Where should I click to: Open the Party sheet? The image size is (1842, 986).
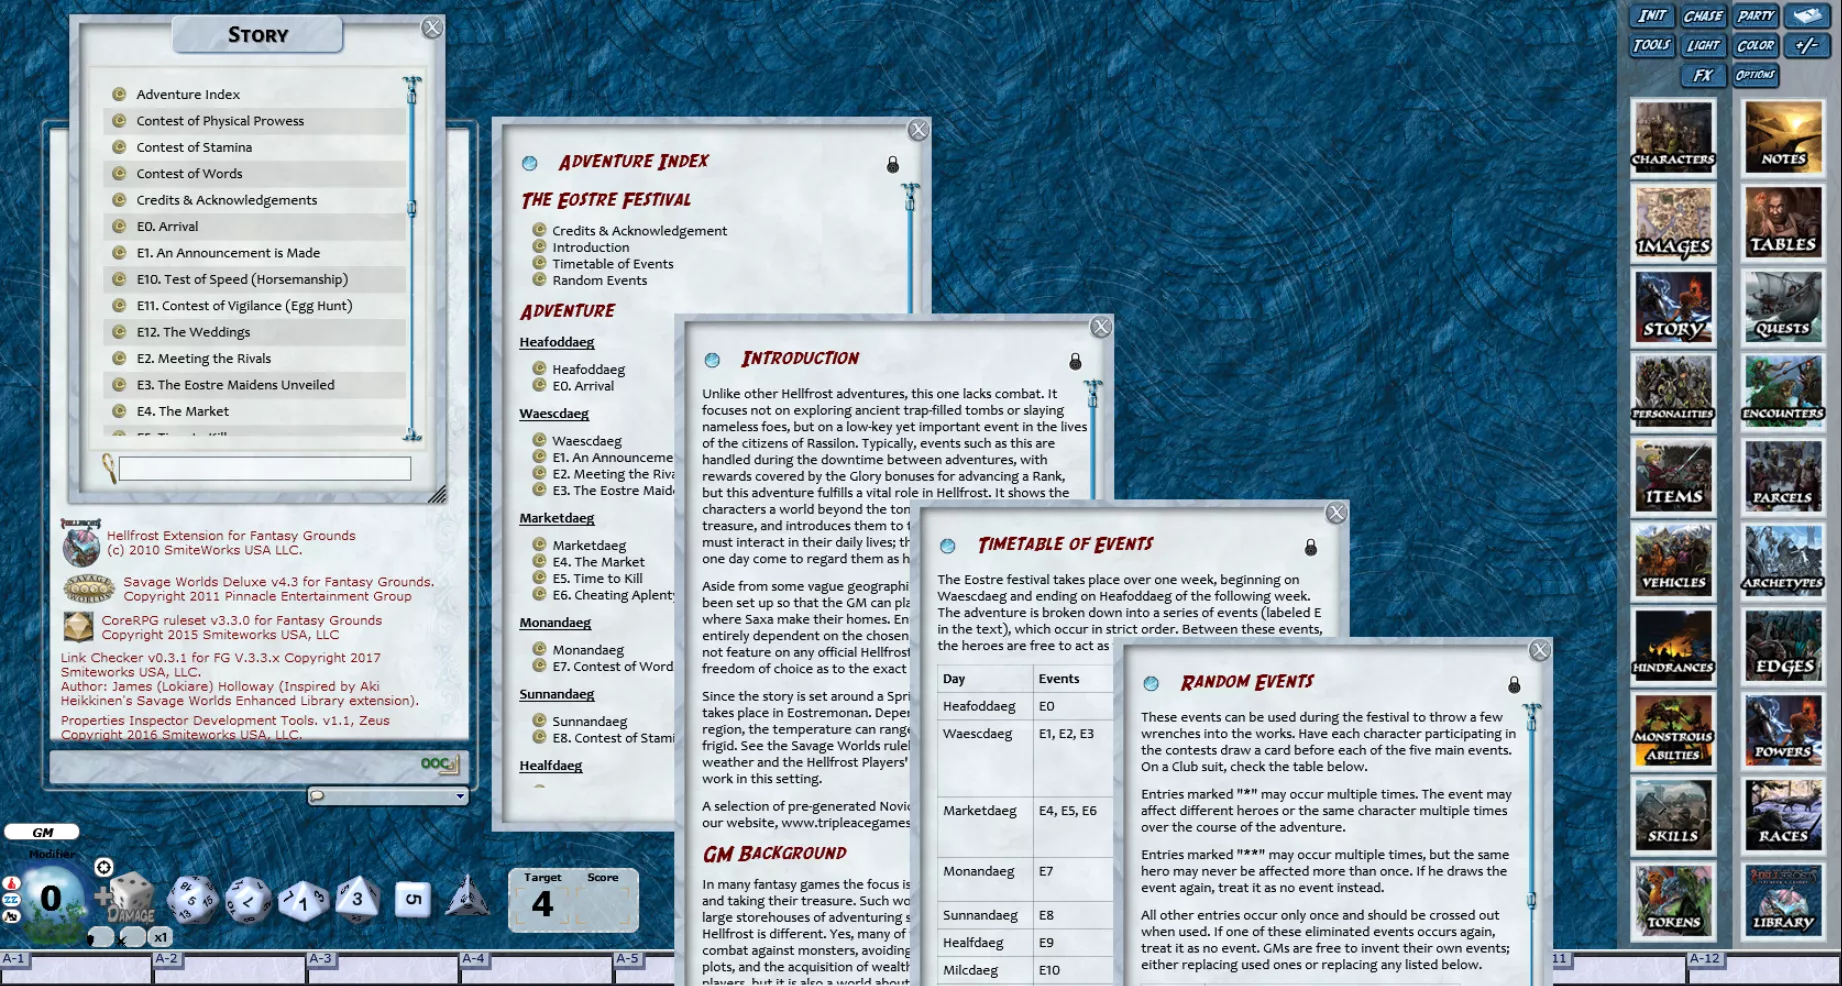point(1756,16)
